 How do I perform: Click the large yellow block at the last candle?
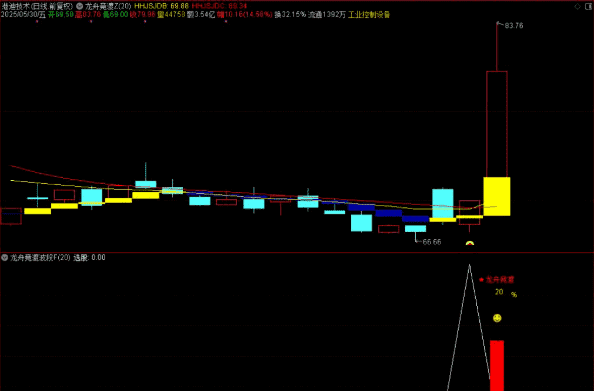click(x=497, y=196)
